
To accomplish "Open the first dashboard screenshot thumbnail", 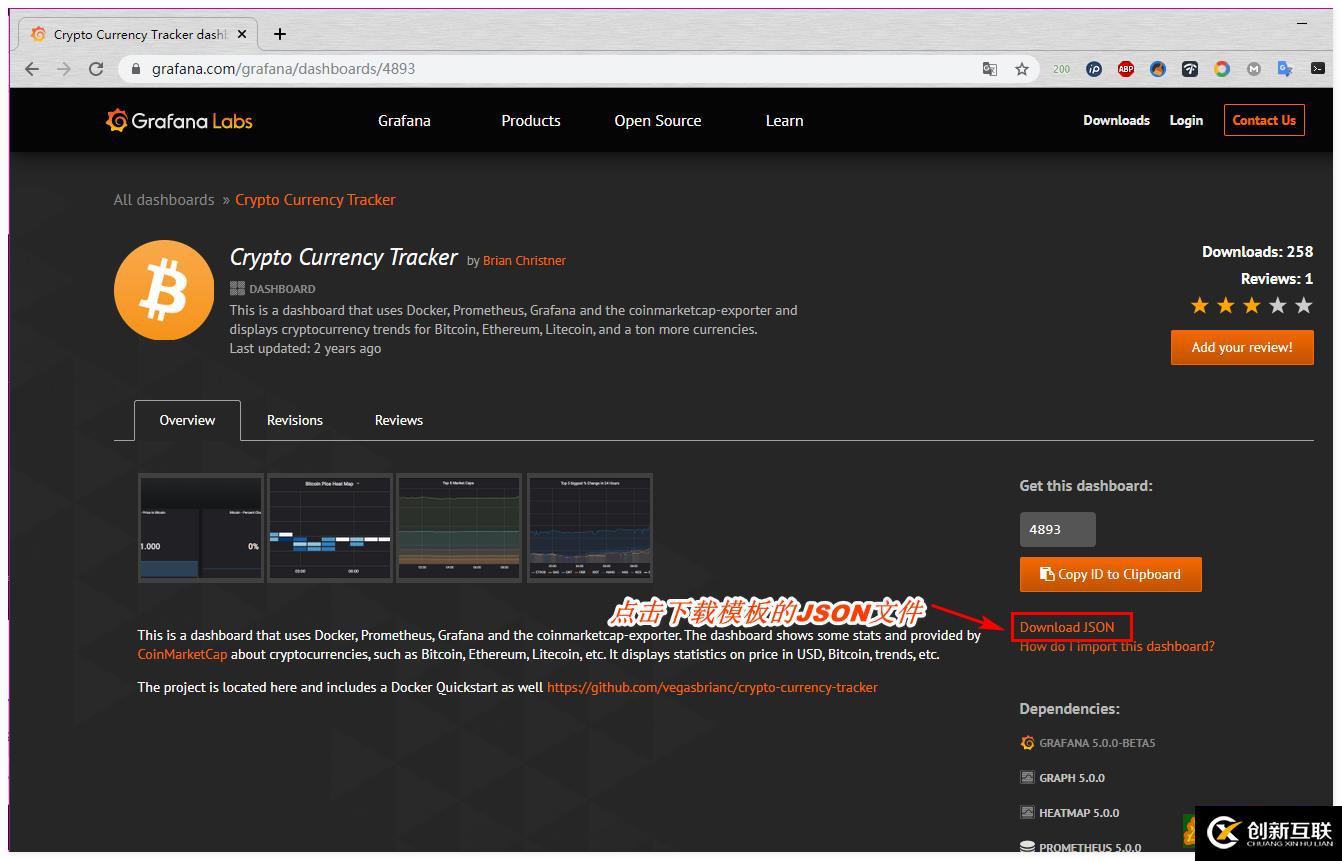I will coord(201,527).
